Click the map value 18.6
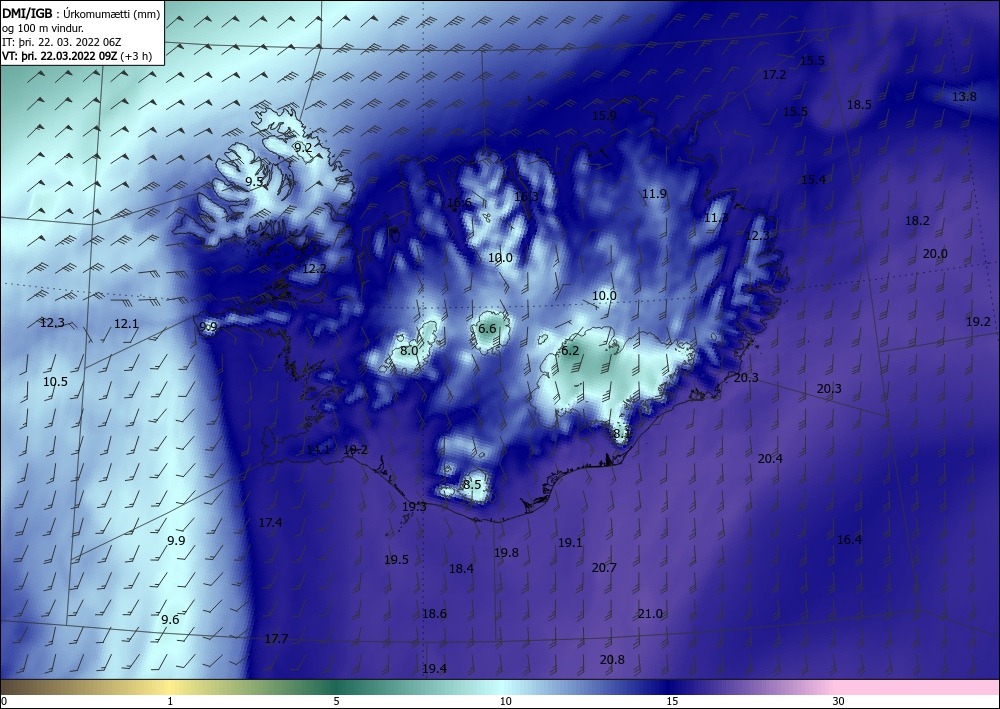 434,614
